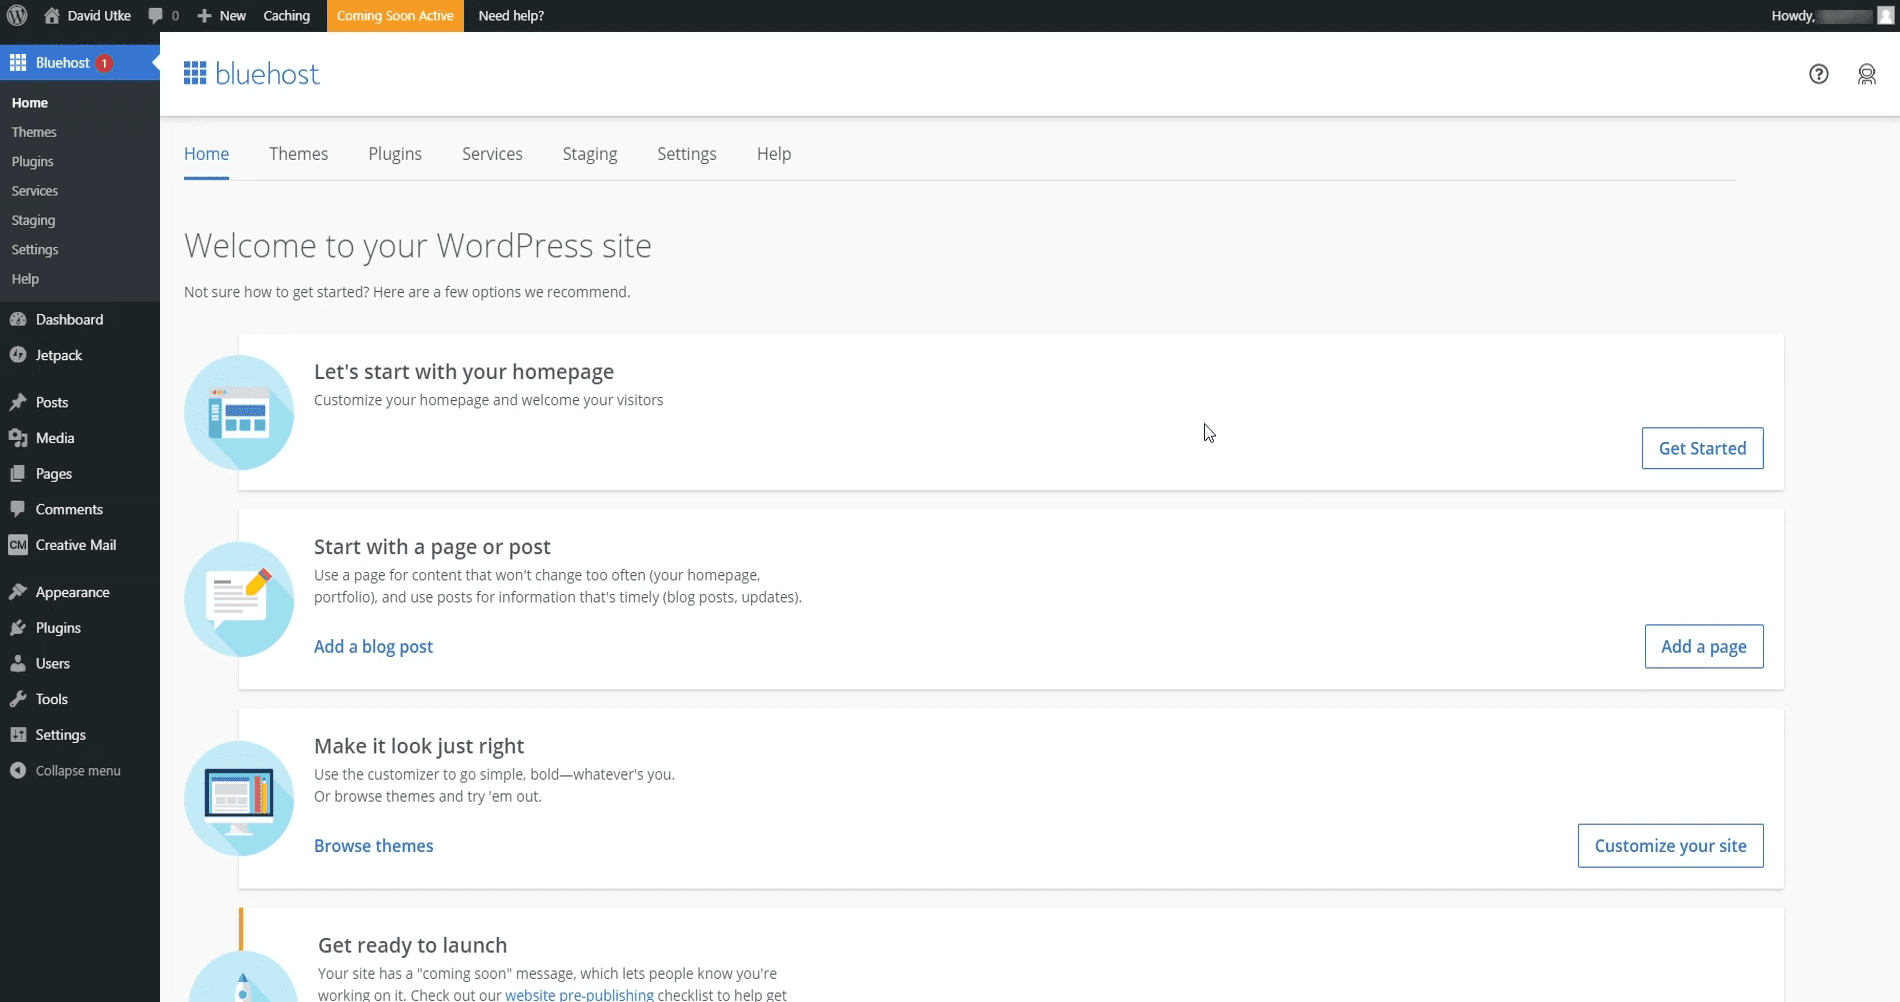Viewport: 1900px width, 1002px height.
Task: Click the plus icon next to New
Action: (x=204, y=16)
